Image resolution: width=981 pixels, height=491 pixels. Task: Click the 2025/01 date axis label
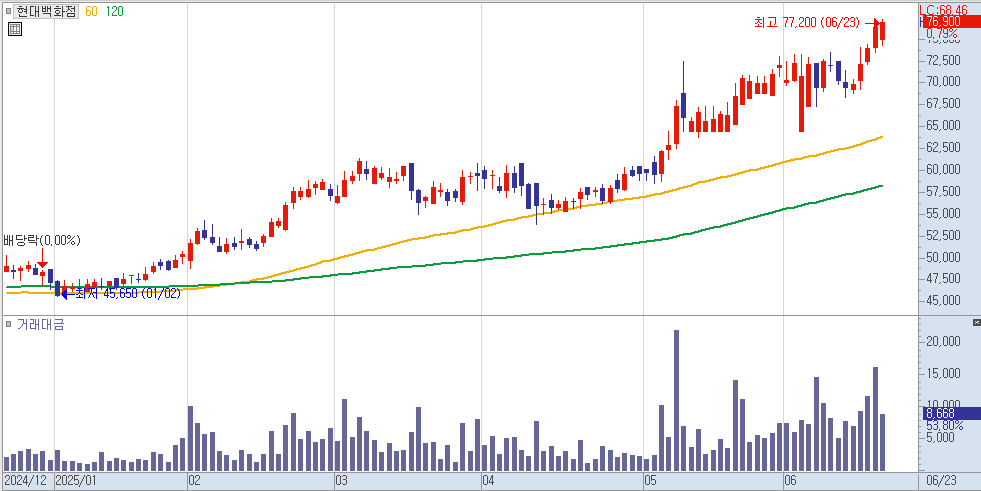click(x=76, y=481)
